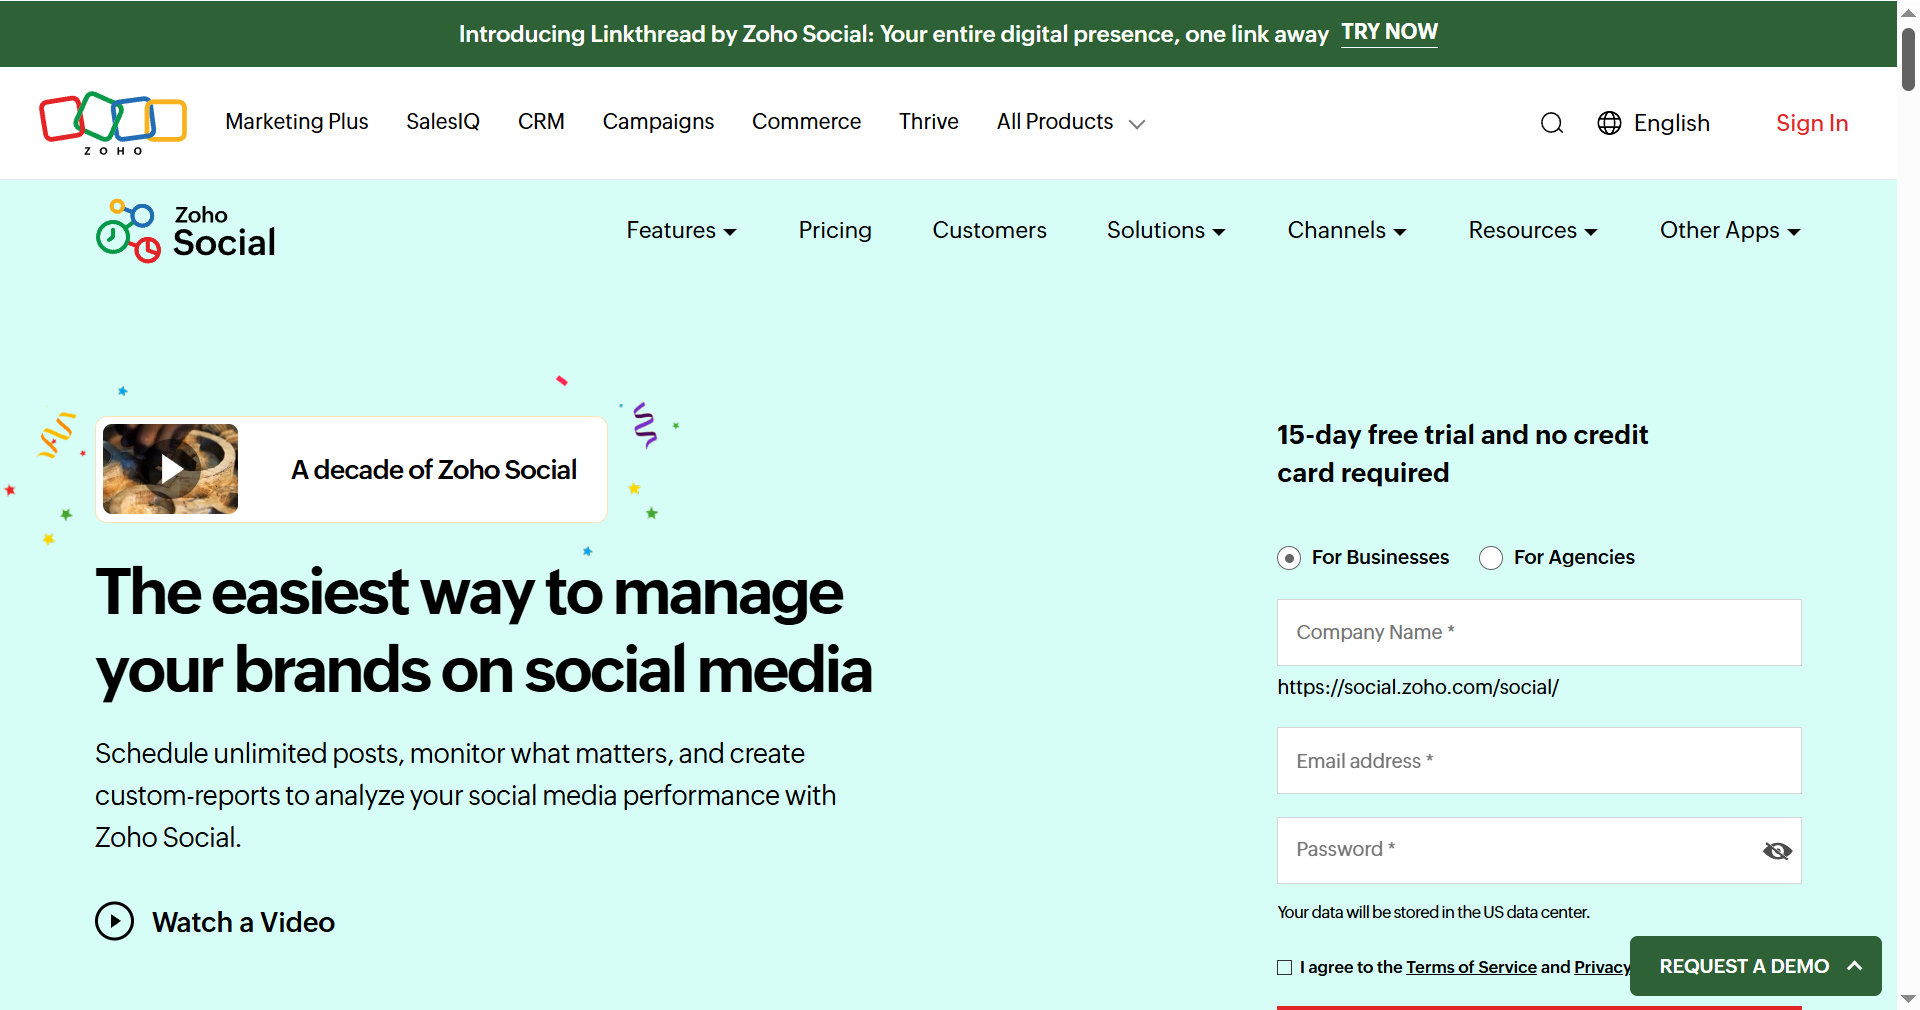This screenshot has height=1010, width=1920.
Task: Focus the Email address input field
Action: [x=1539, y=761]
